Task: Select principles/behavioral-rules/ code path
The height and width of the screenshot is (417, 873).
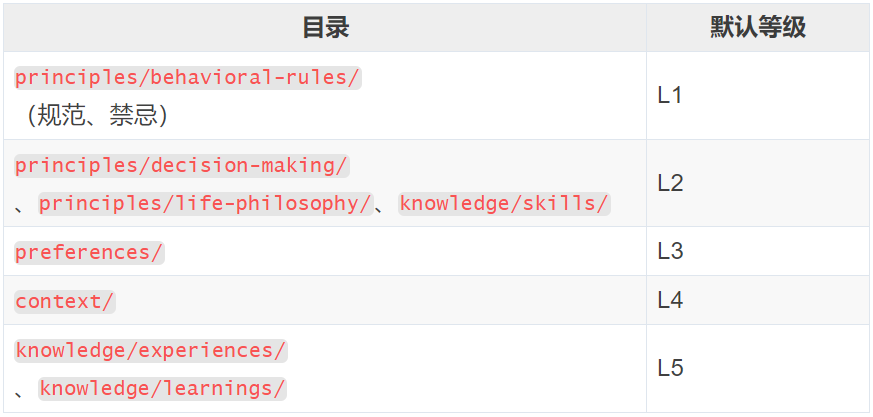Action: pos(188,78)
